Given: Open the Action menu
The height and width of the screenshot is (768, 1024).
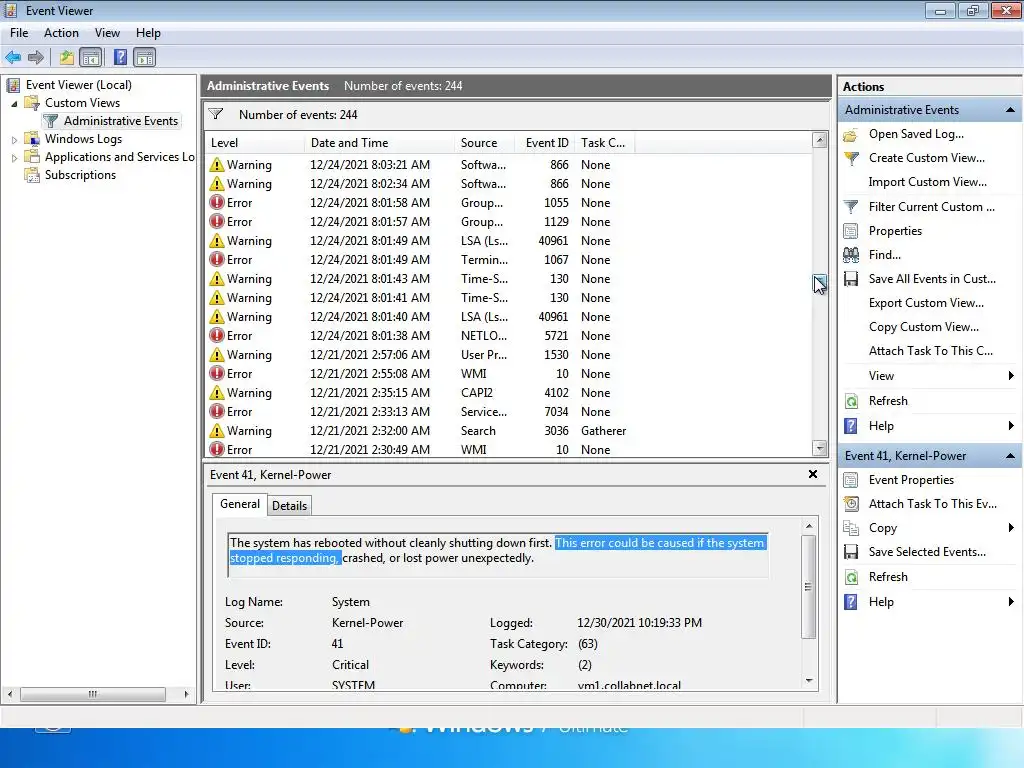Looking at the screenshot, I should [x=61, y=33].
